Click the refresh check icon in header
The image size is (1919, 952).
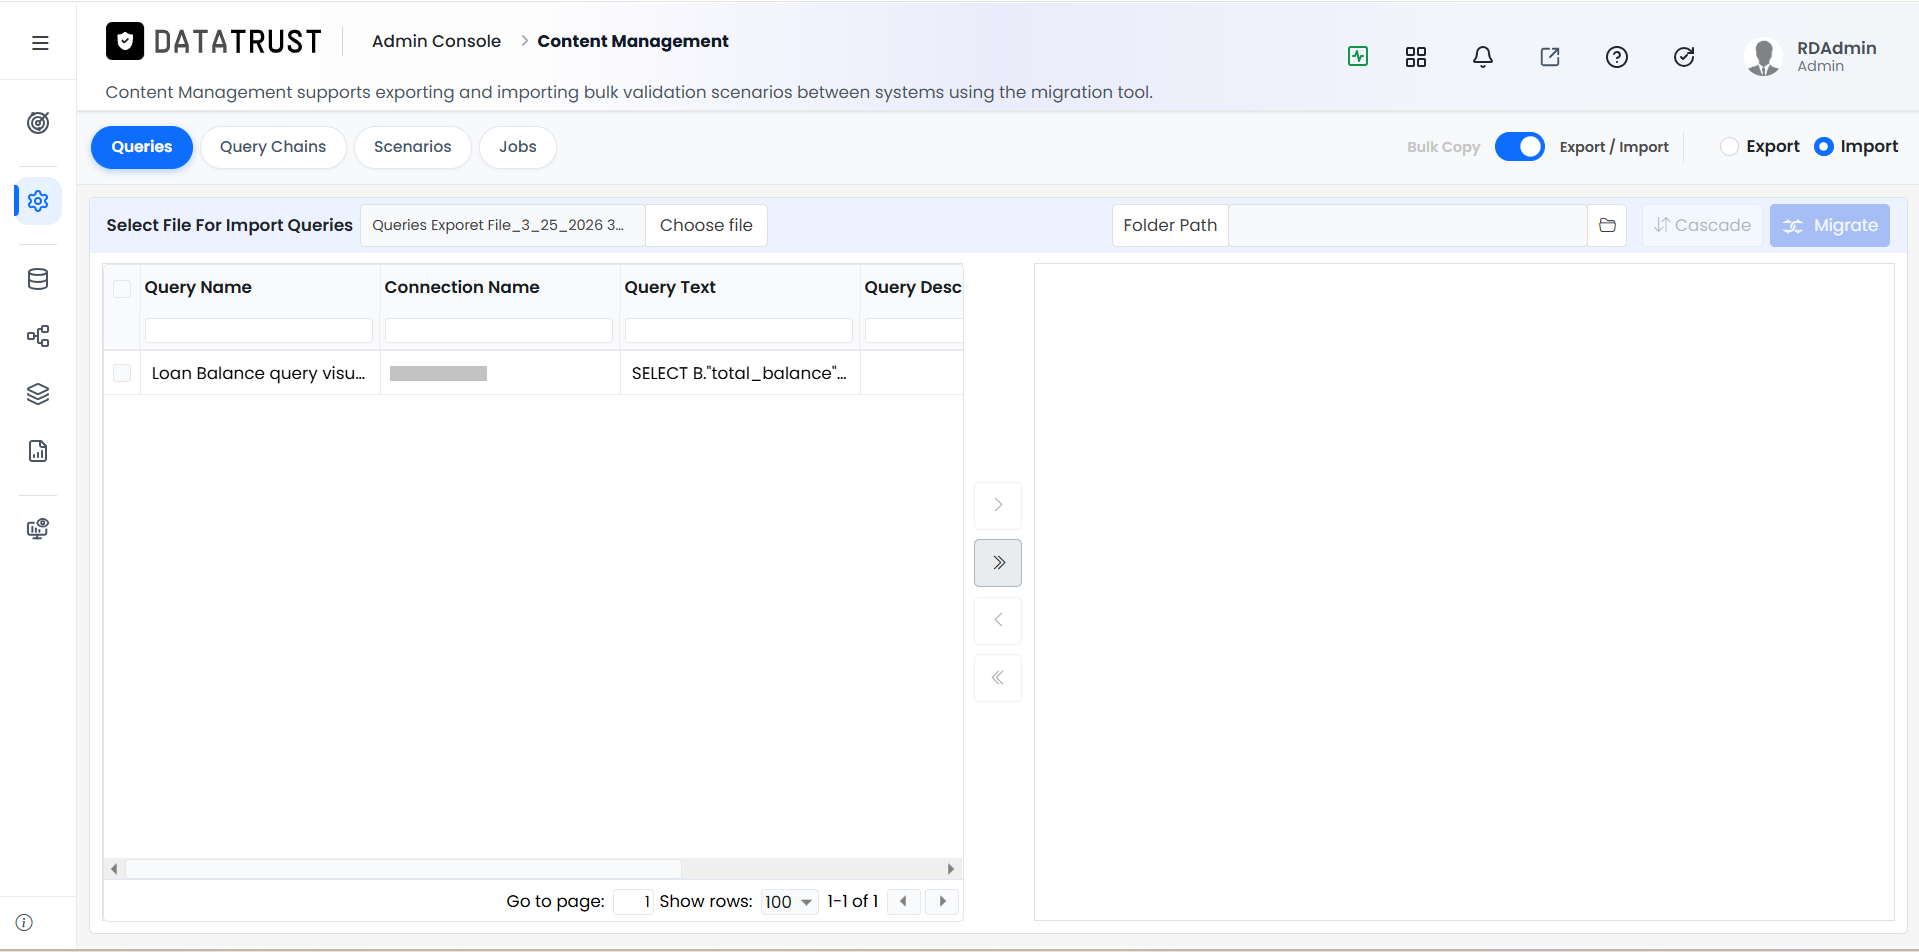(x=1684, y=57)
